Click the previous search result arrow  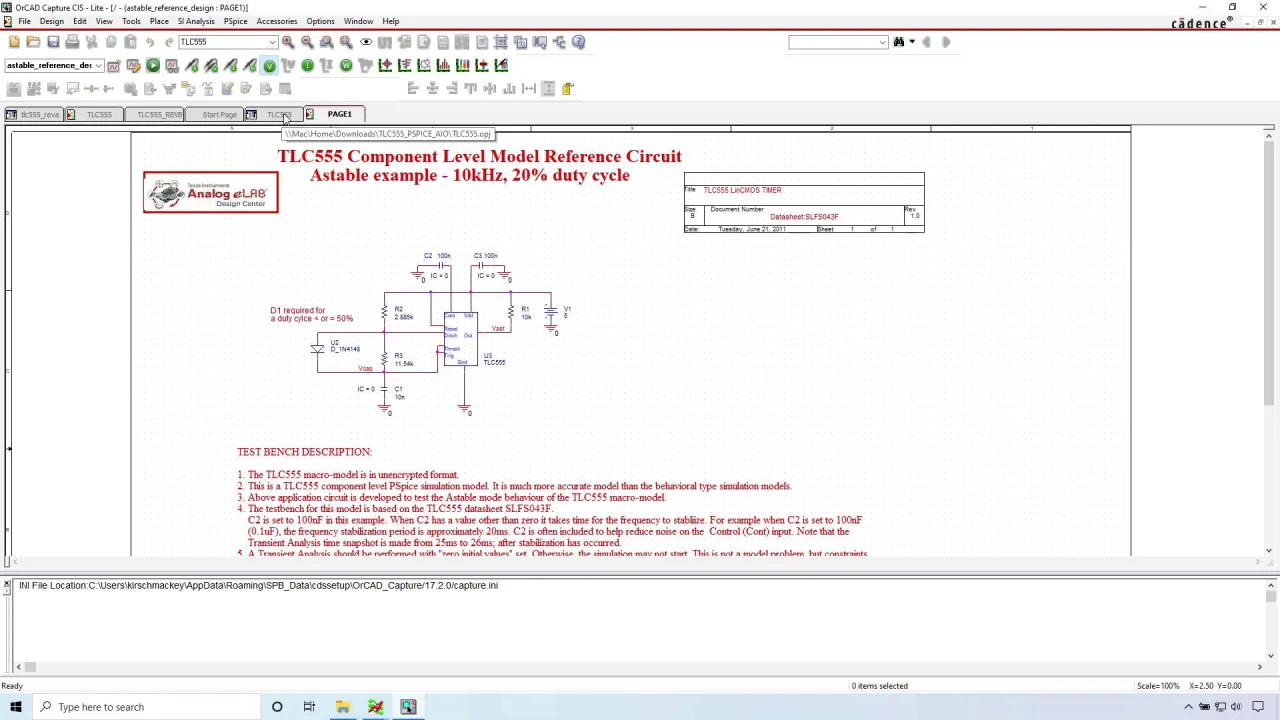tap(927, 42)
